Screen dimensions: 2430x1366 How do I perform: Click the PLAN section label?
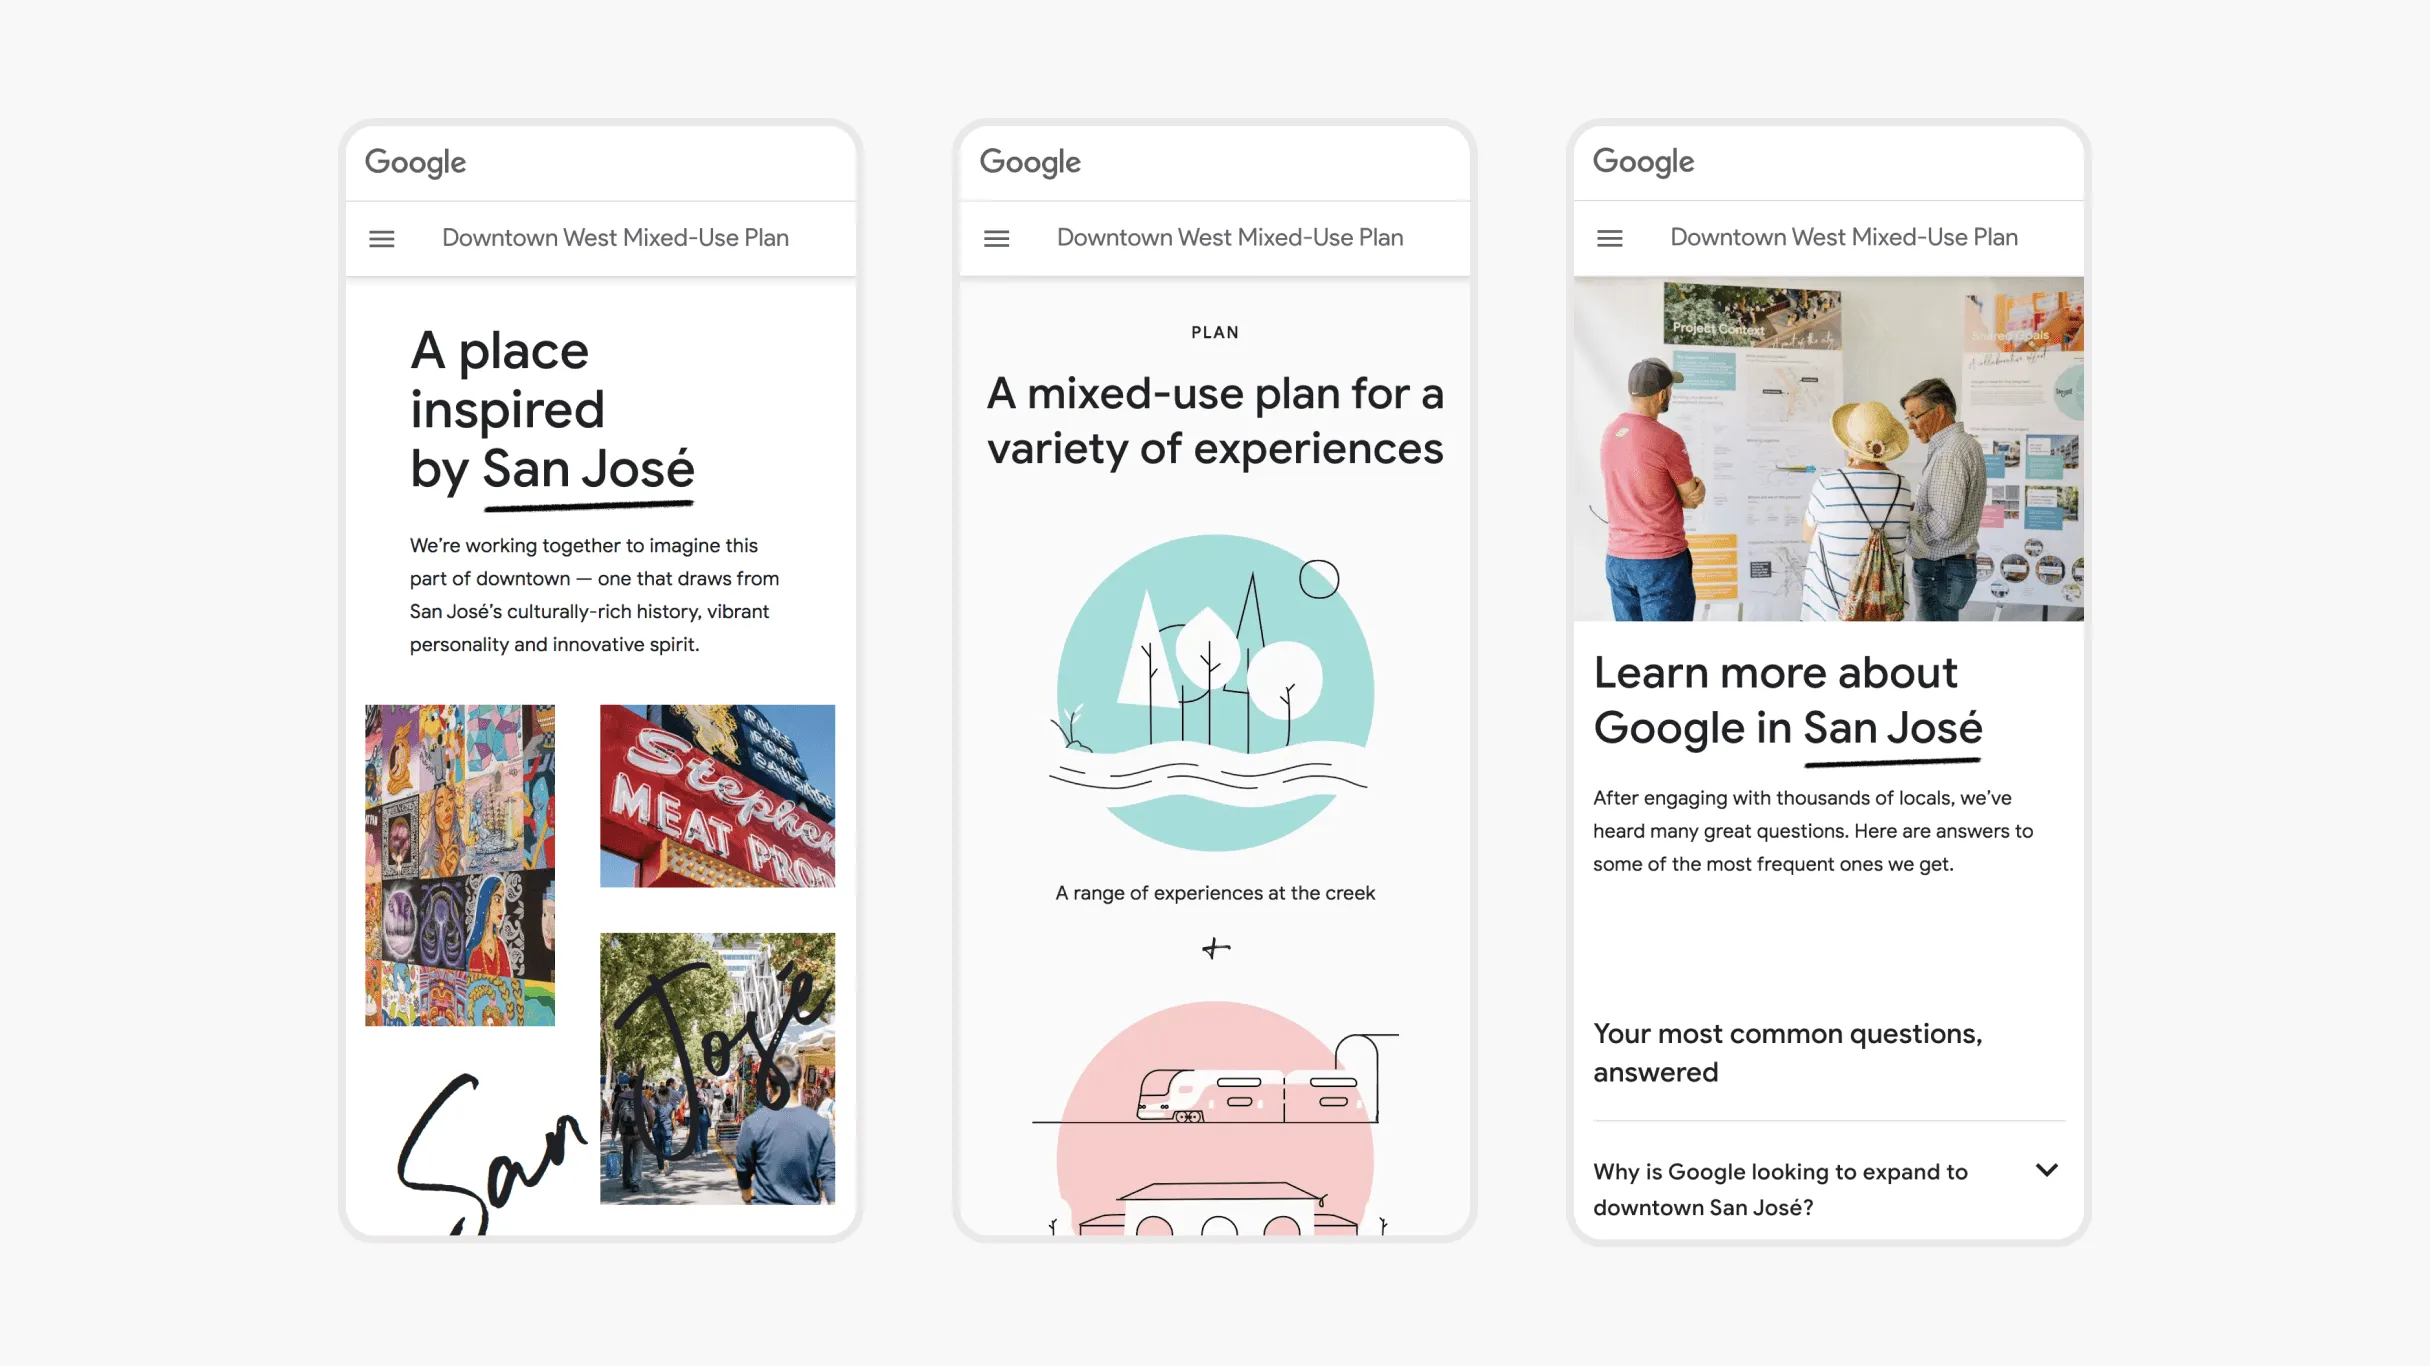1214,332
